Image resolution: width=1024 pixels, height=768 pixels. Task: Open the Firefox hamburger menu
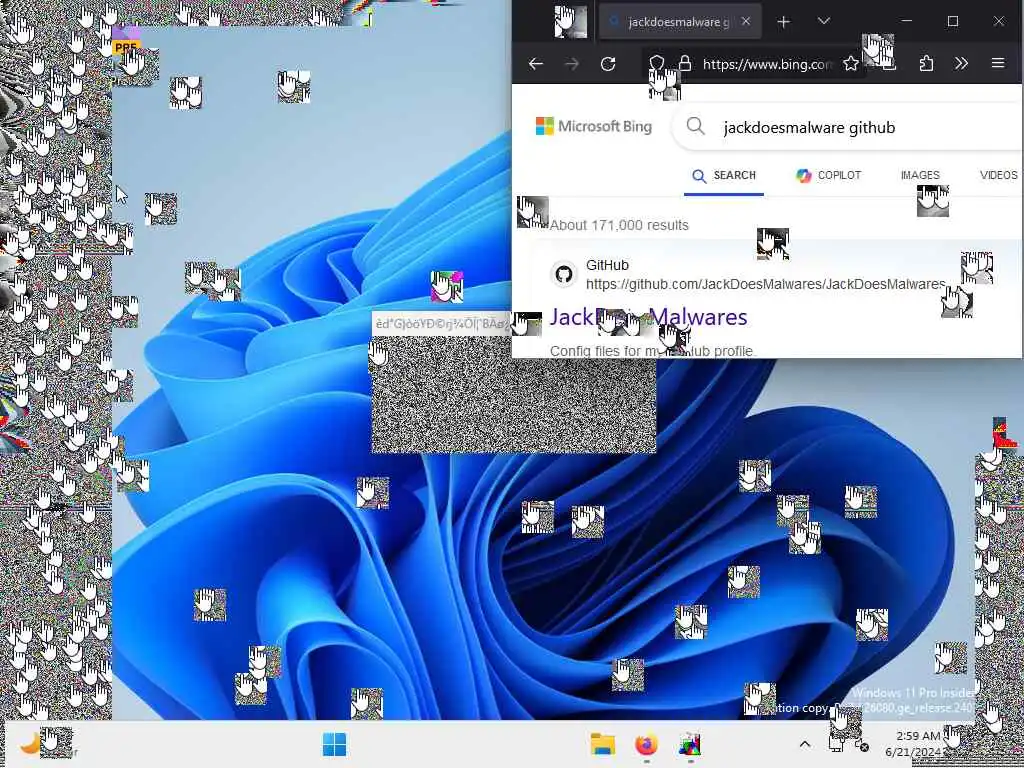coord(998,63)
